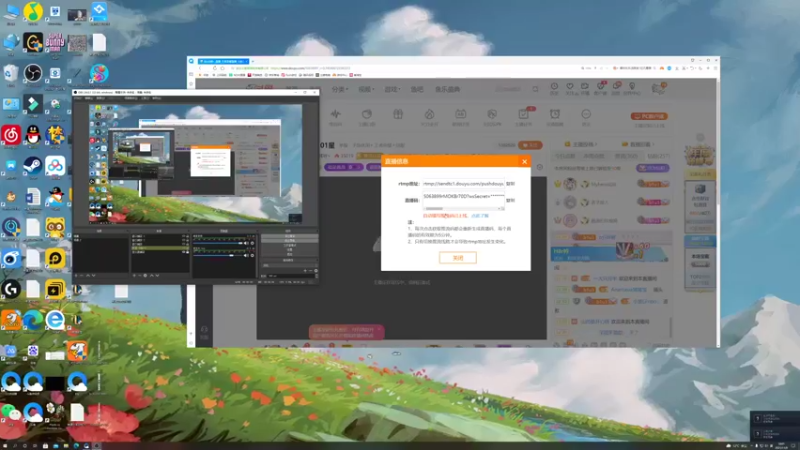This screenshot has height=450, width=800.
Task: Open the QQ penguin desktop shortcut
Action: 33,135
